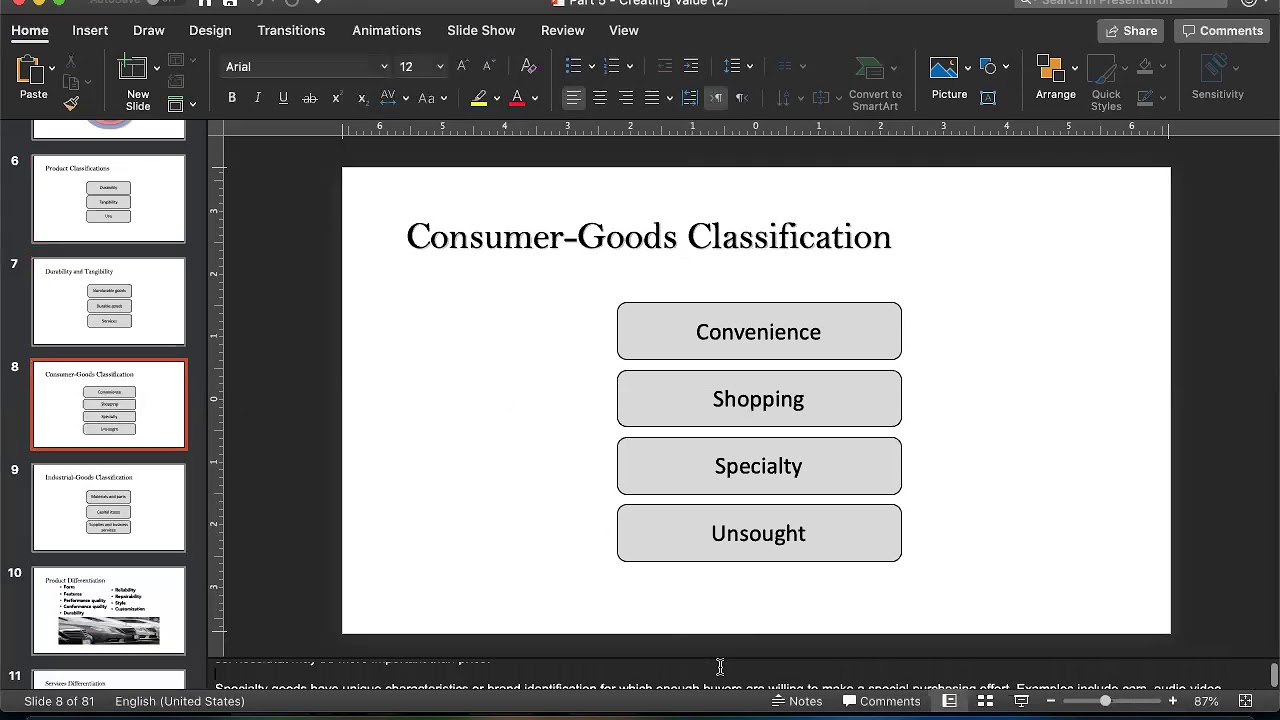Fit slide to current window
The width and height of the screenshot is (1280, 720).
(1245, 701)
